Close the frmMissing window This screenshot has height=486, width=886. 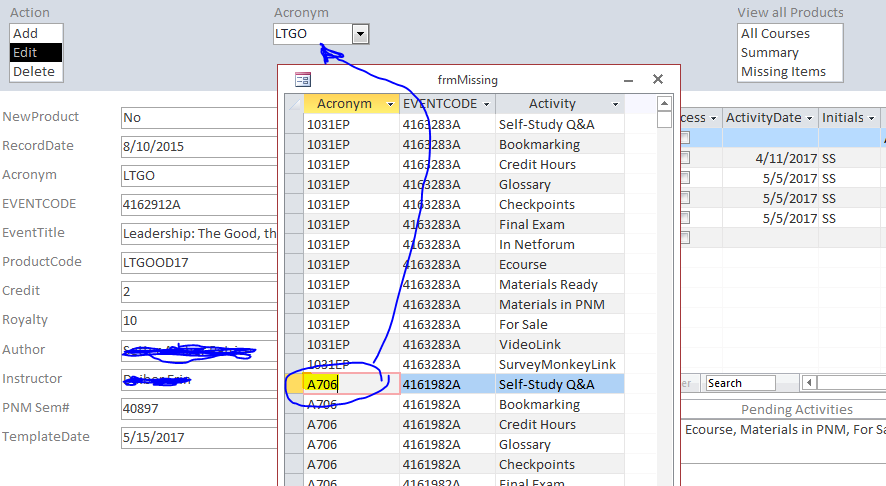tap(658, 79)
